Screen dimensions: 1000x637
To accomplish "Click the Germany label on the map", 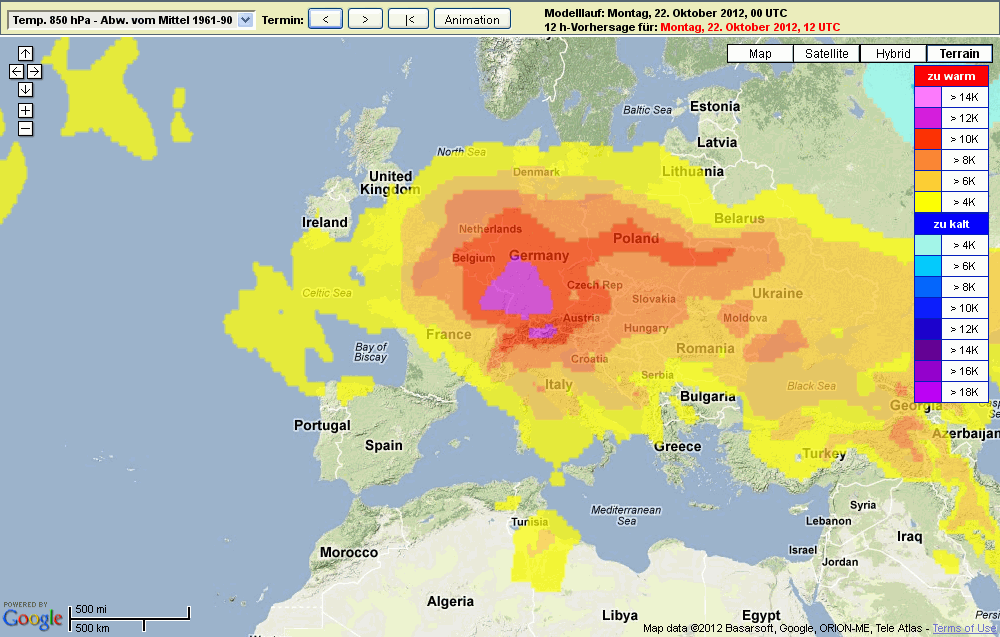I will (539, 256).
